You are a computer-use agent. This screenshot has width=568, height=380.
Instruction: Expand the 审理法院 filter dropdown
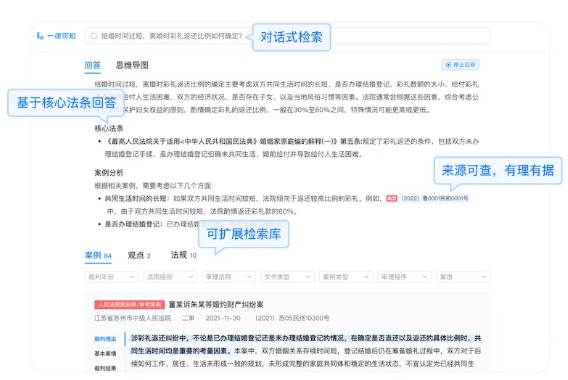click(x=229, y=277)
